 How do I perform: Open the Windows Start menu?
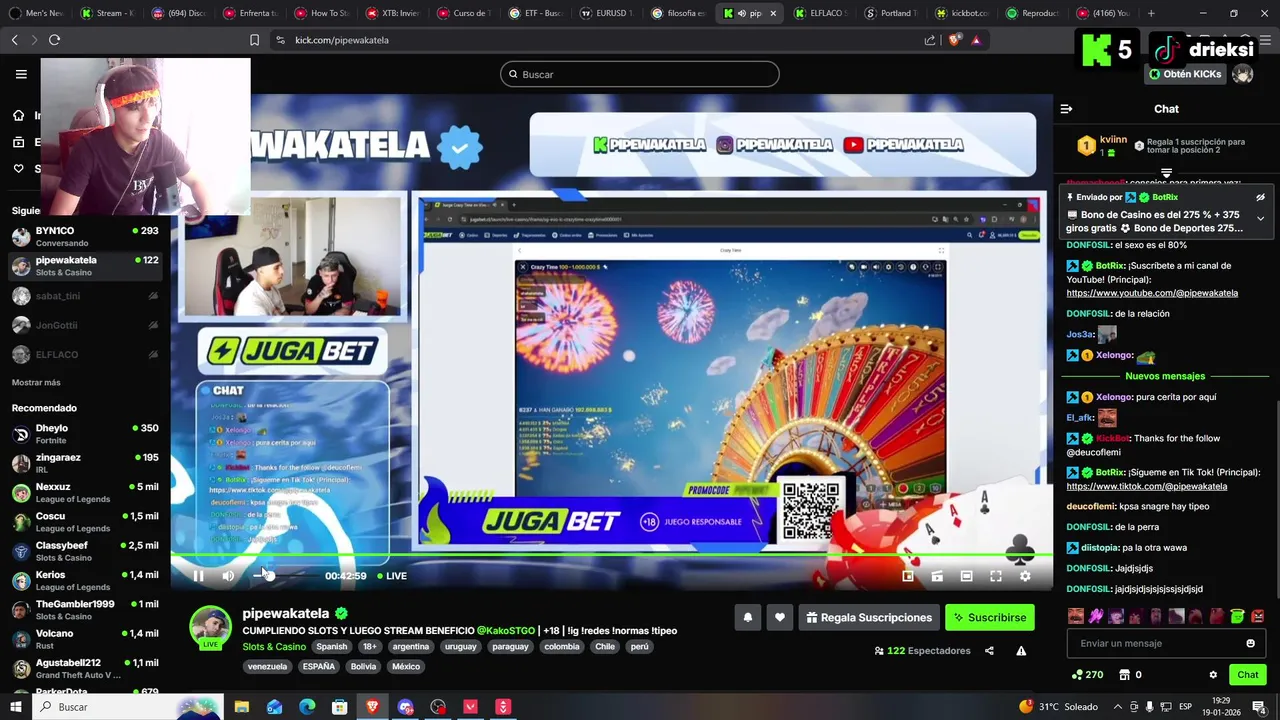pos(16,707)
